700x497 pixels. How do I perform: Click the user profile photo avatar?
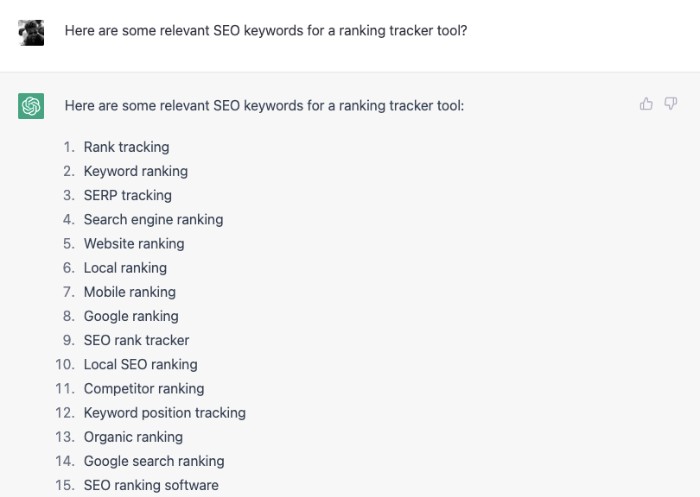click(31, 33)
